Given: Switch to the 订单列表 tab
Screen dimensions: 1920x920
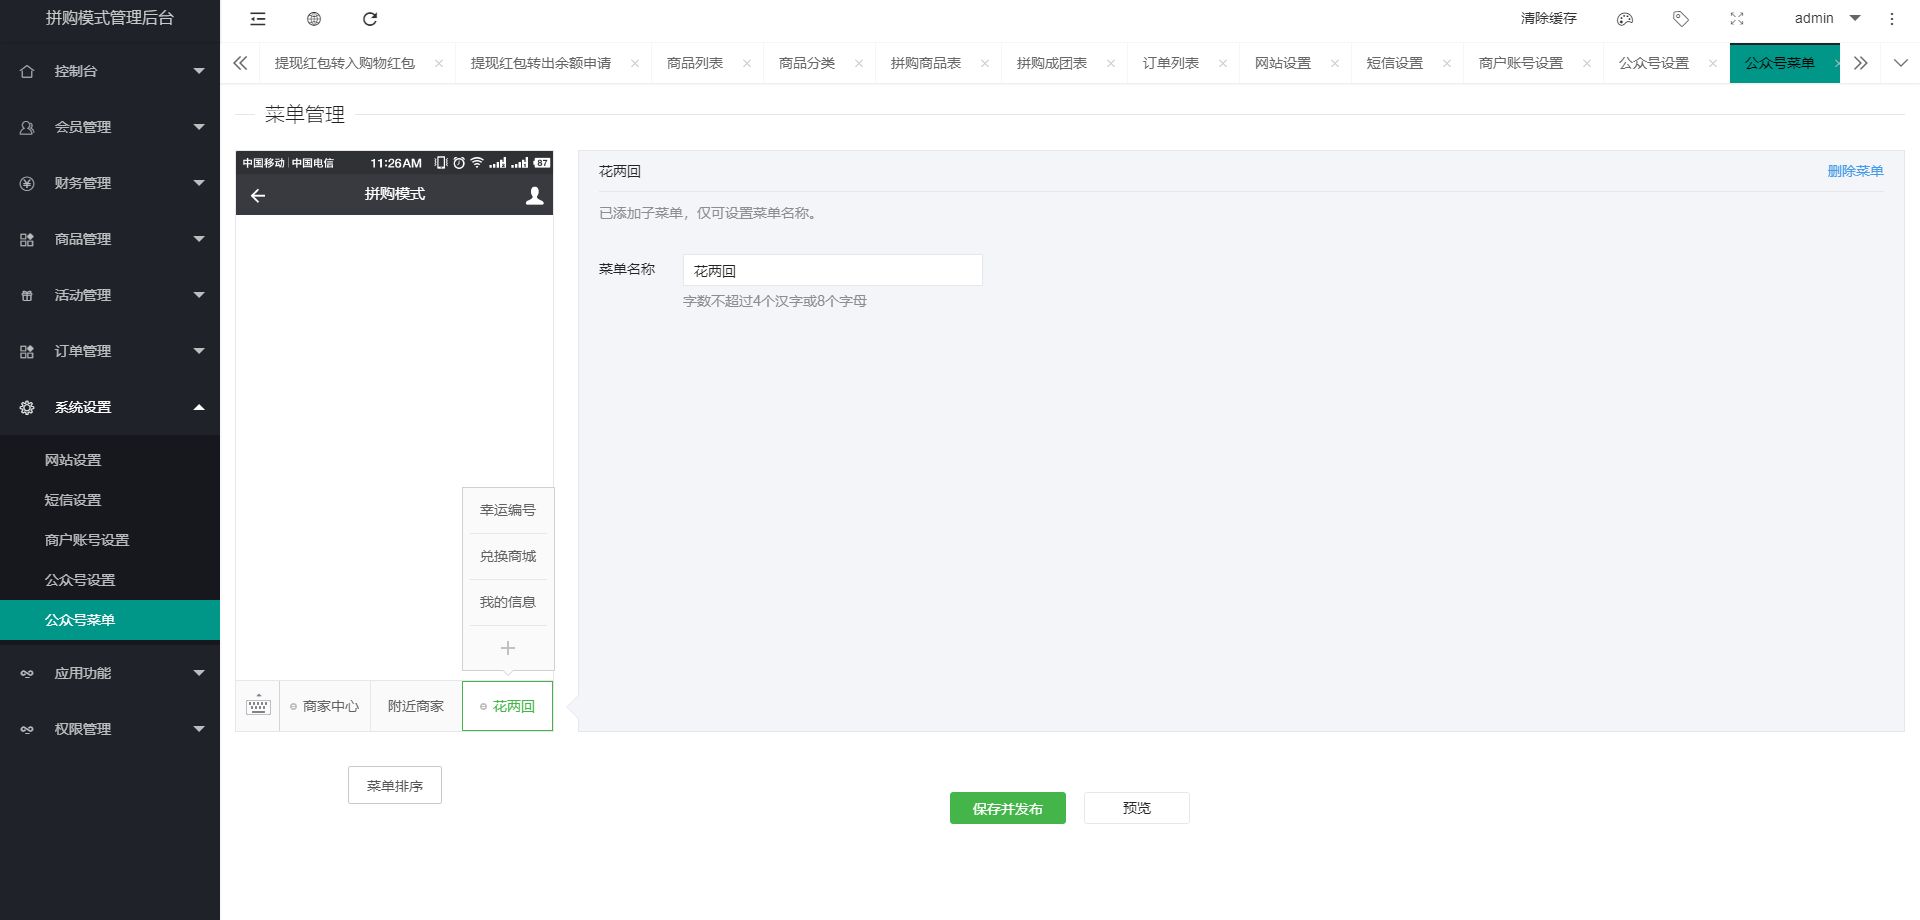Looking at the screenshot, I should click(x=1171, y=63).
